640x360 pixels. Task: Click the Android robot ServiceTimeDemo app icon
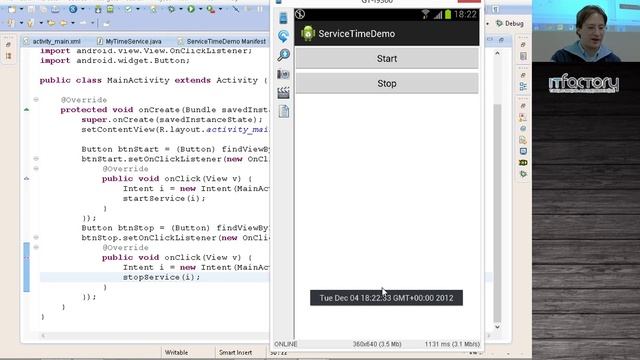pyautogui.click(x=308, y=33)
